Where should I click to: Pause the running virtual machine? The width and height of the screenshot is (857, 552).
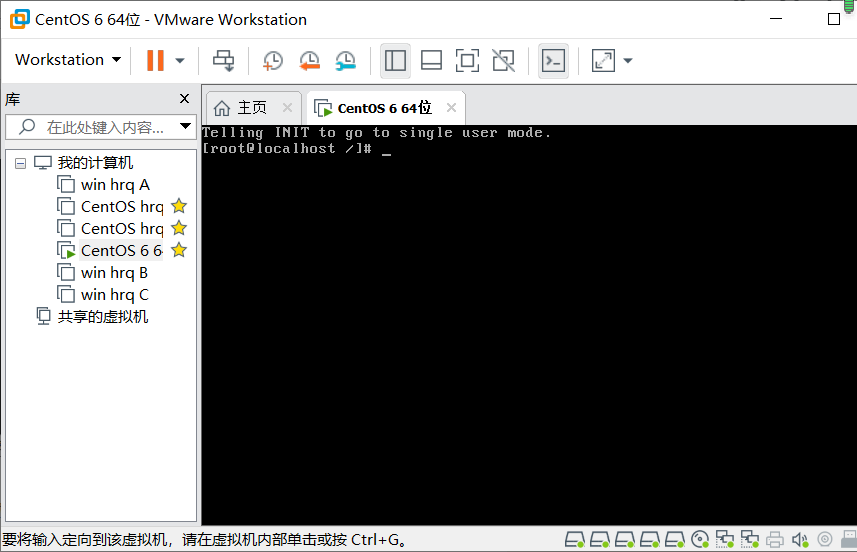155,60
